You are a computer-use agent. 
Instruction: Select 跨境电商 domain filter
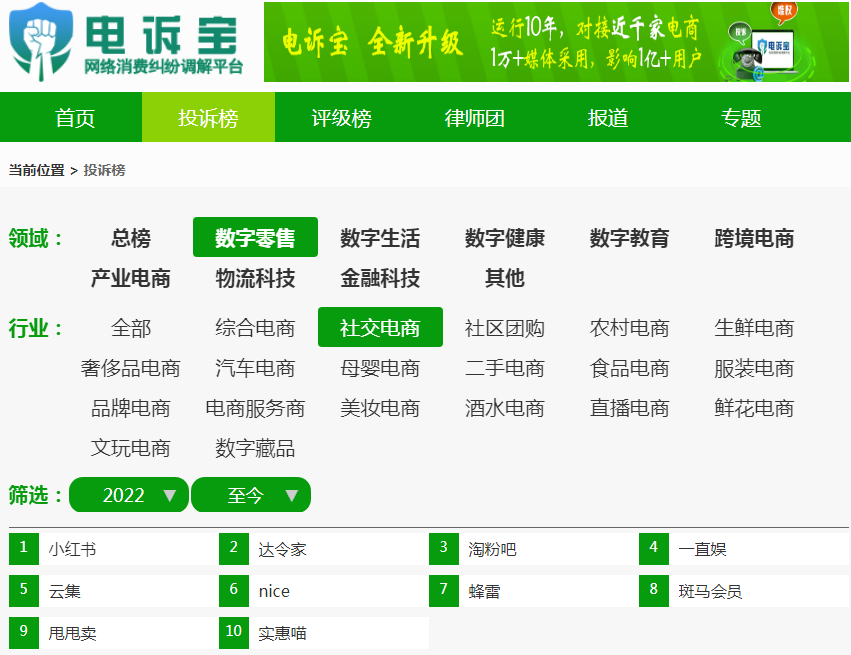point(754,238)
